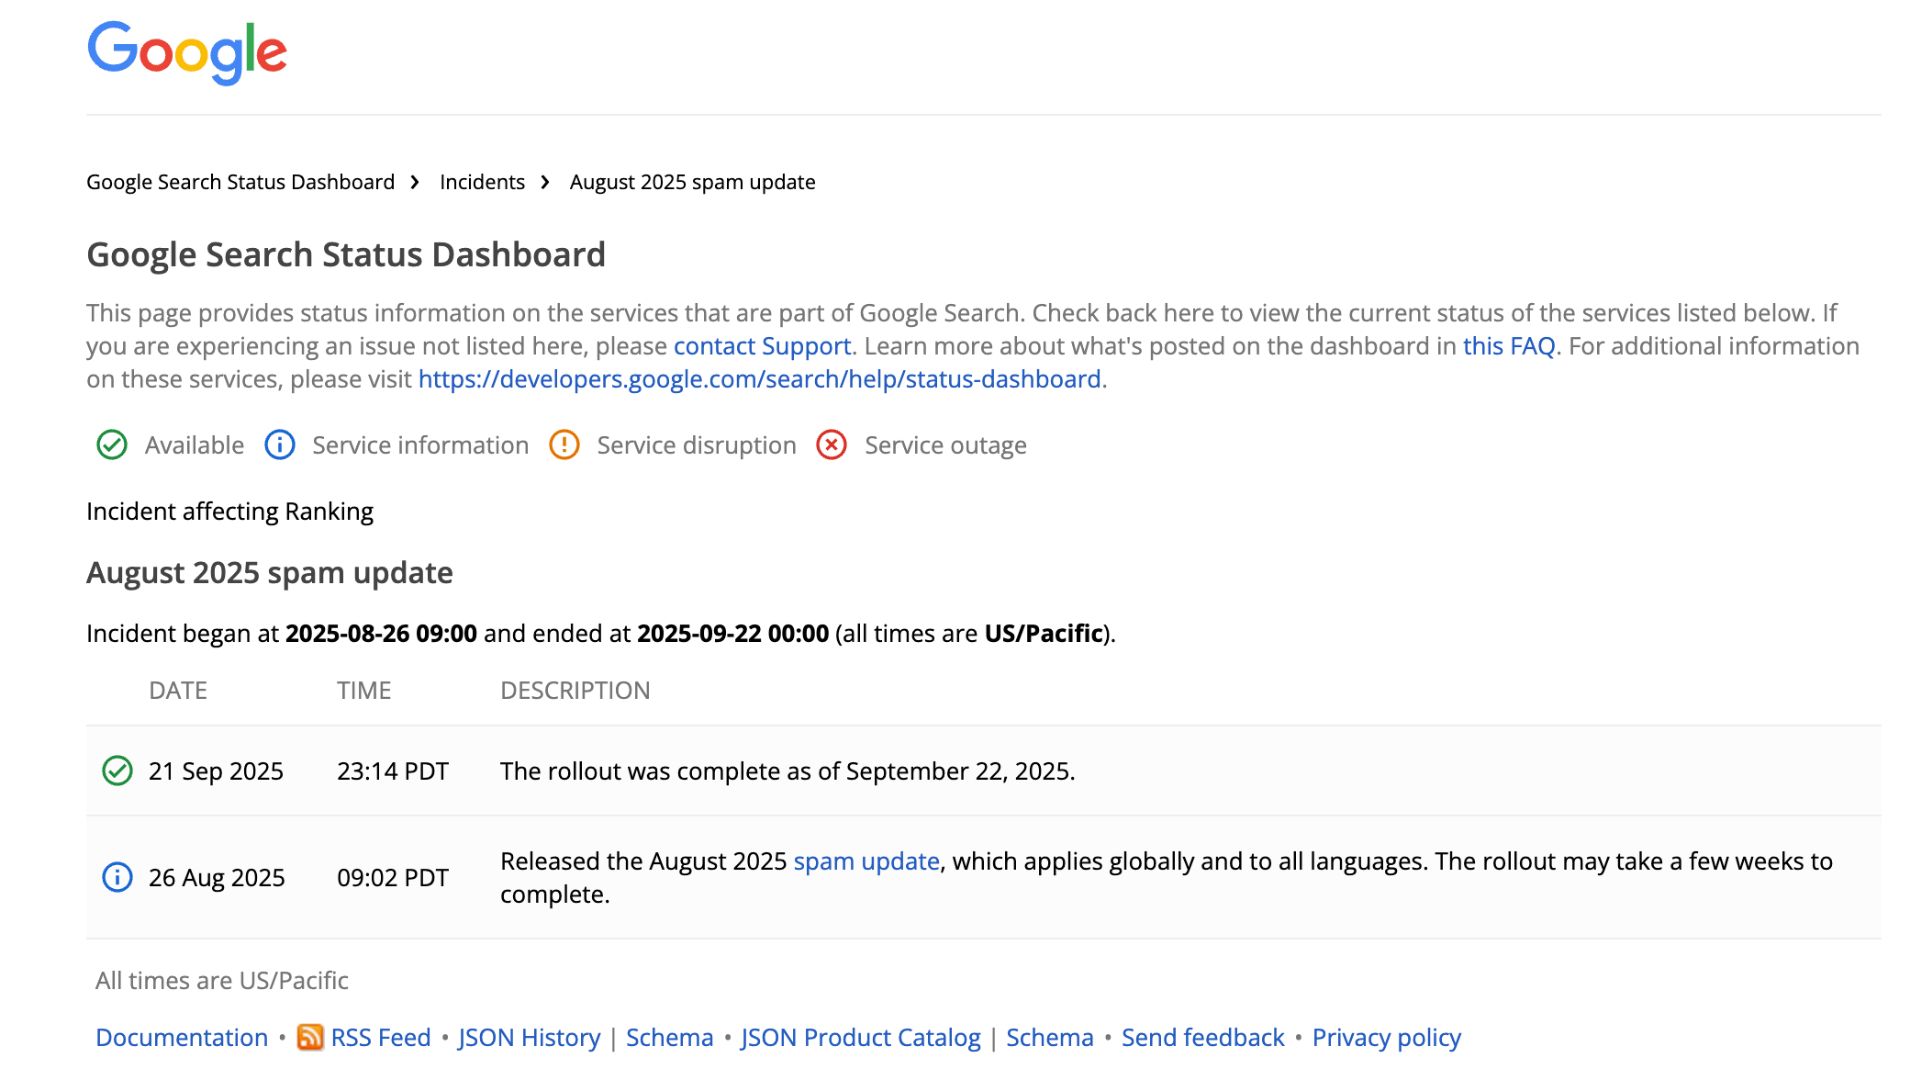Image resolution: width=1920 pixels, height=1080 pixels.
Task: Click the green check icon beside 21 Sep 2025
Action: coord(118,771)
